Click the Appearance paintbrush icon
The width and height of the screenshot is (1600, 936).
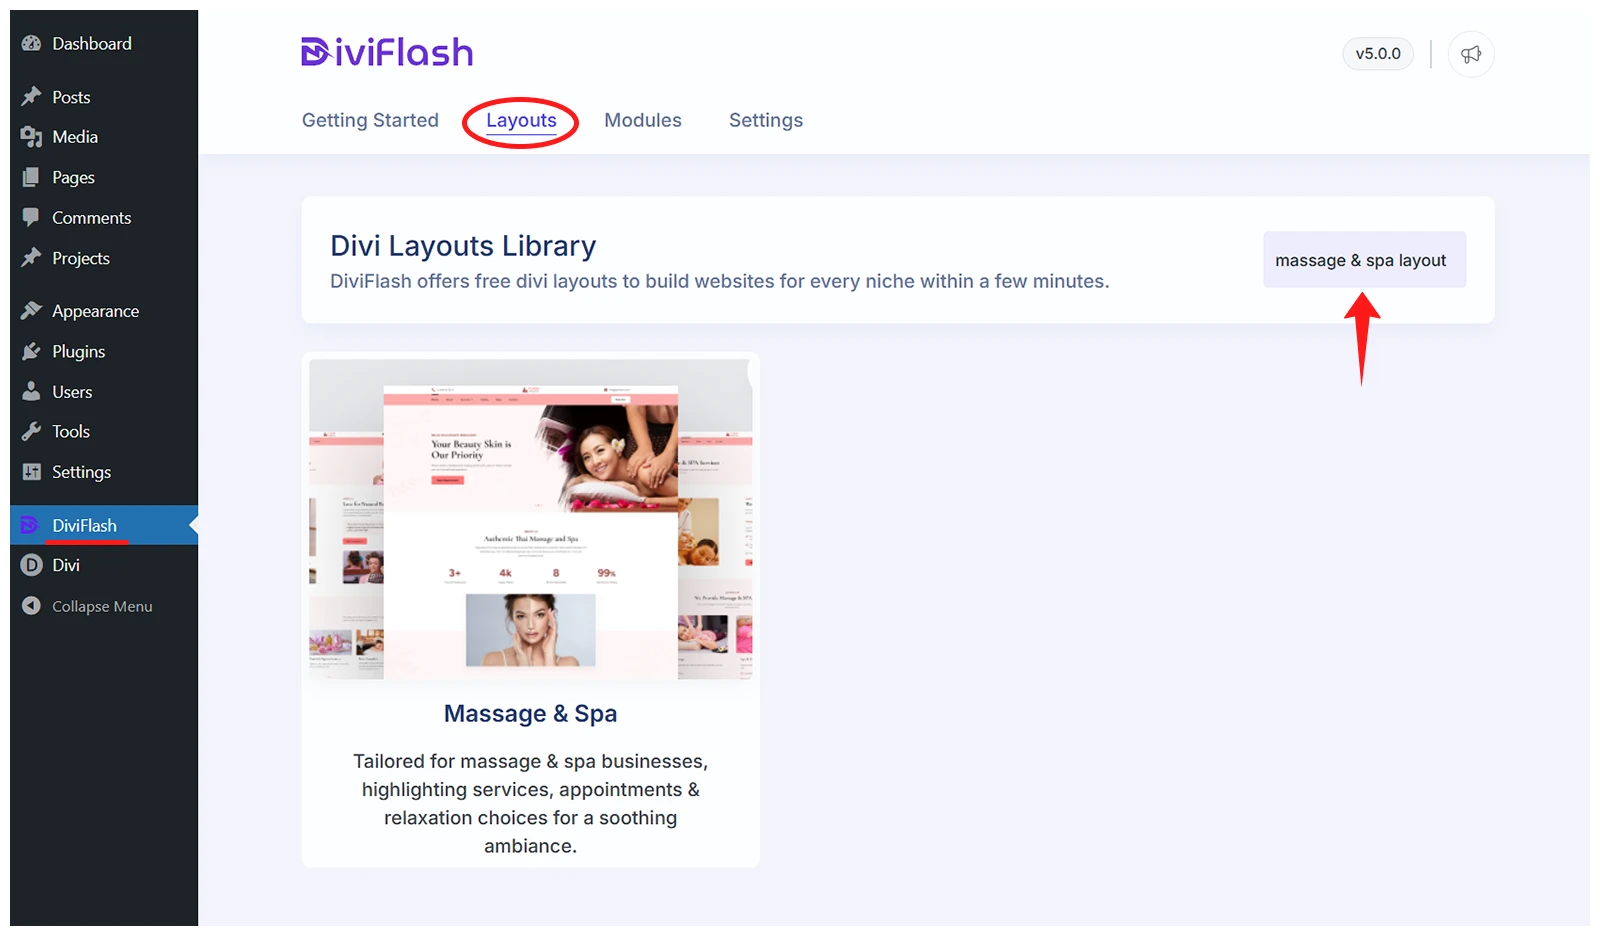pyautogui.click(x=32, y=311)
